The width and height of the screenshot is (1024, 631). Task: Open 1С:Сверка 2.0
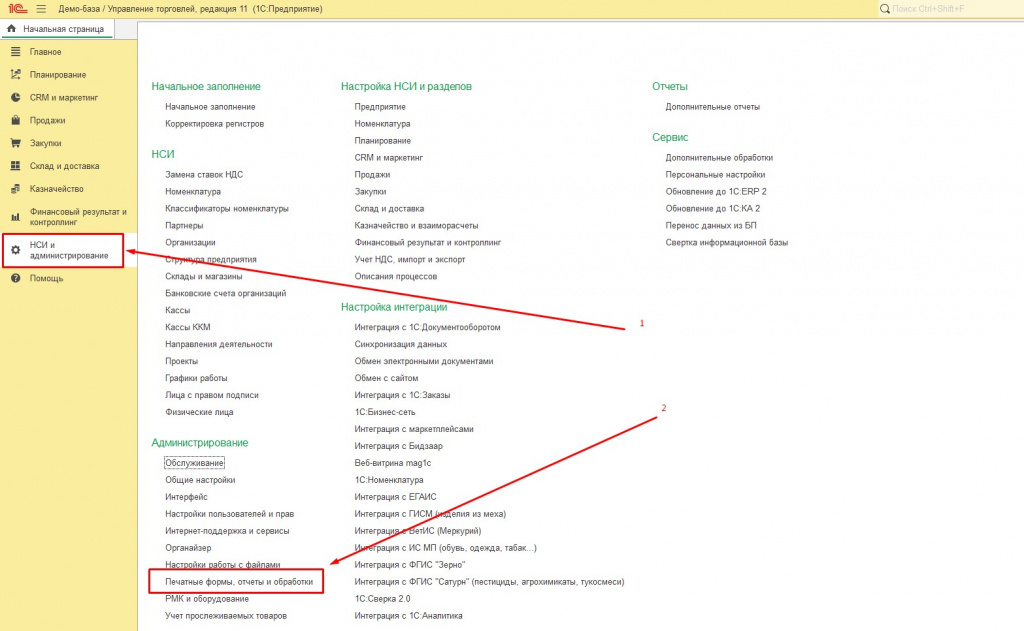coord(382,598)
